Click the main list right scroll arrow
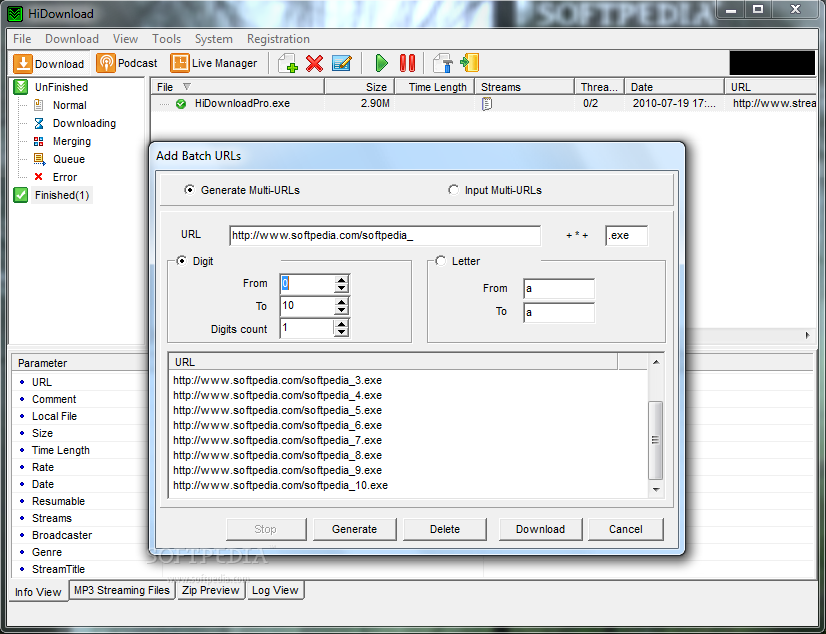The width and height of the screenshot is (826, 634). tap(808, 335)
